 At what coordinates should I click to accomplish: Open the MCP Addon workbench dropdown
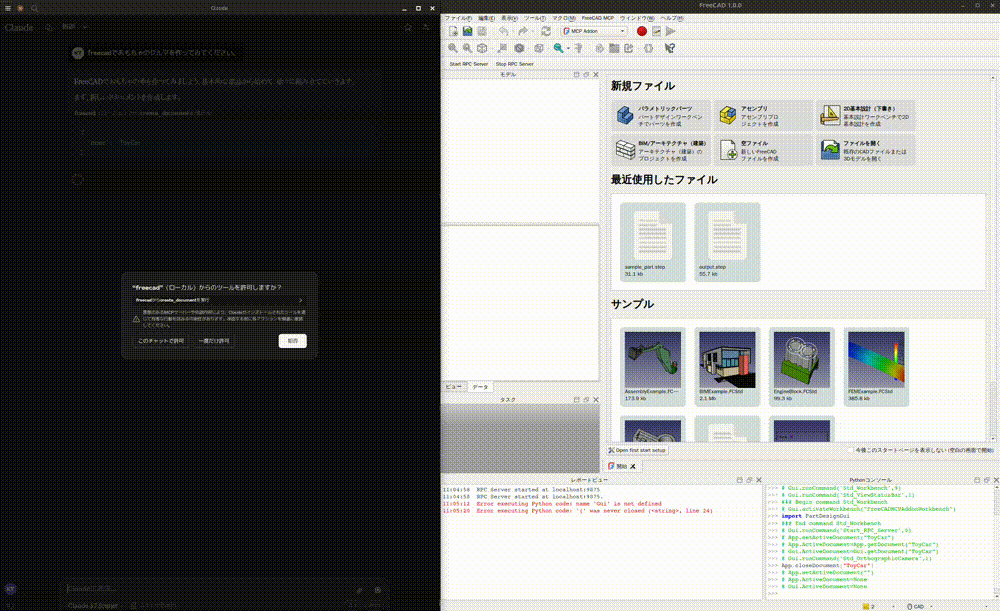594,32
